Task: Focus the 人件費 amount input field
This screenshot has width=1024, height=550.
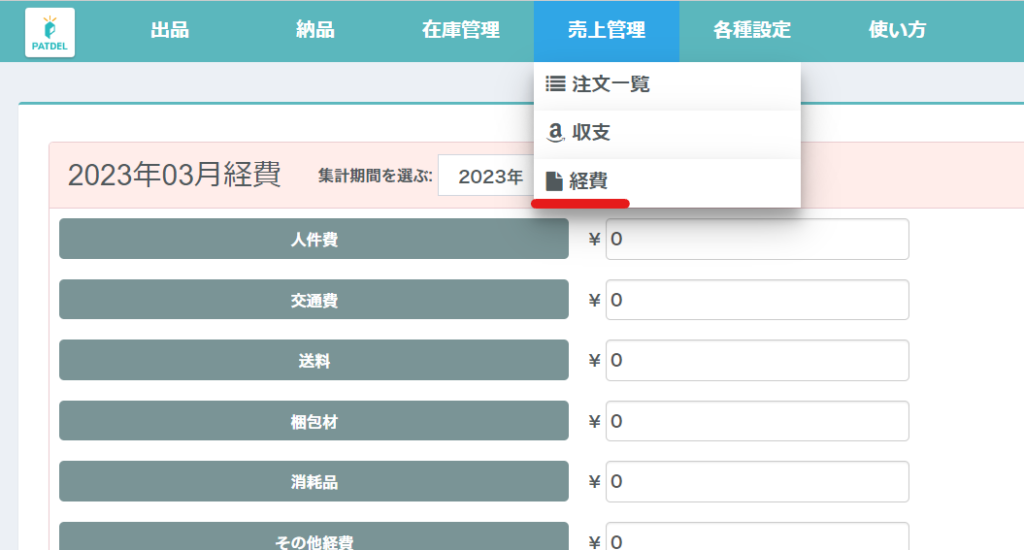Action: click(757, 239)
